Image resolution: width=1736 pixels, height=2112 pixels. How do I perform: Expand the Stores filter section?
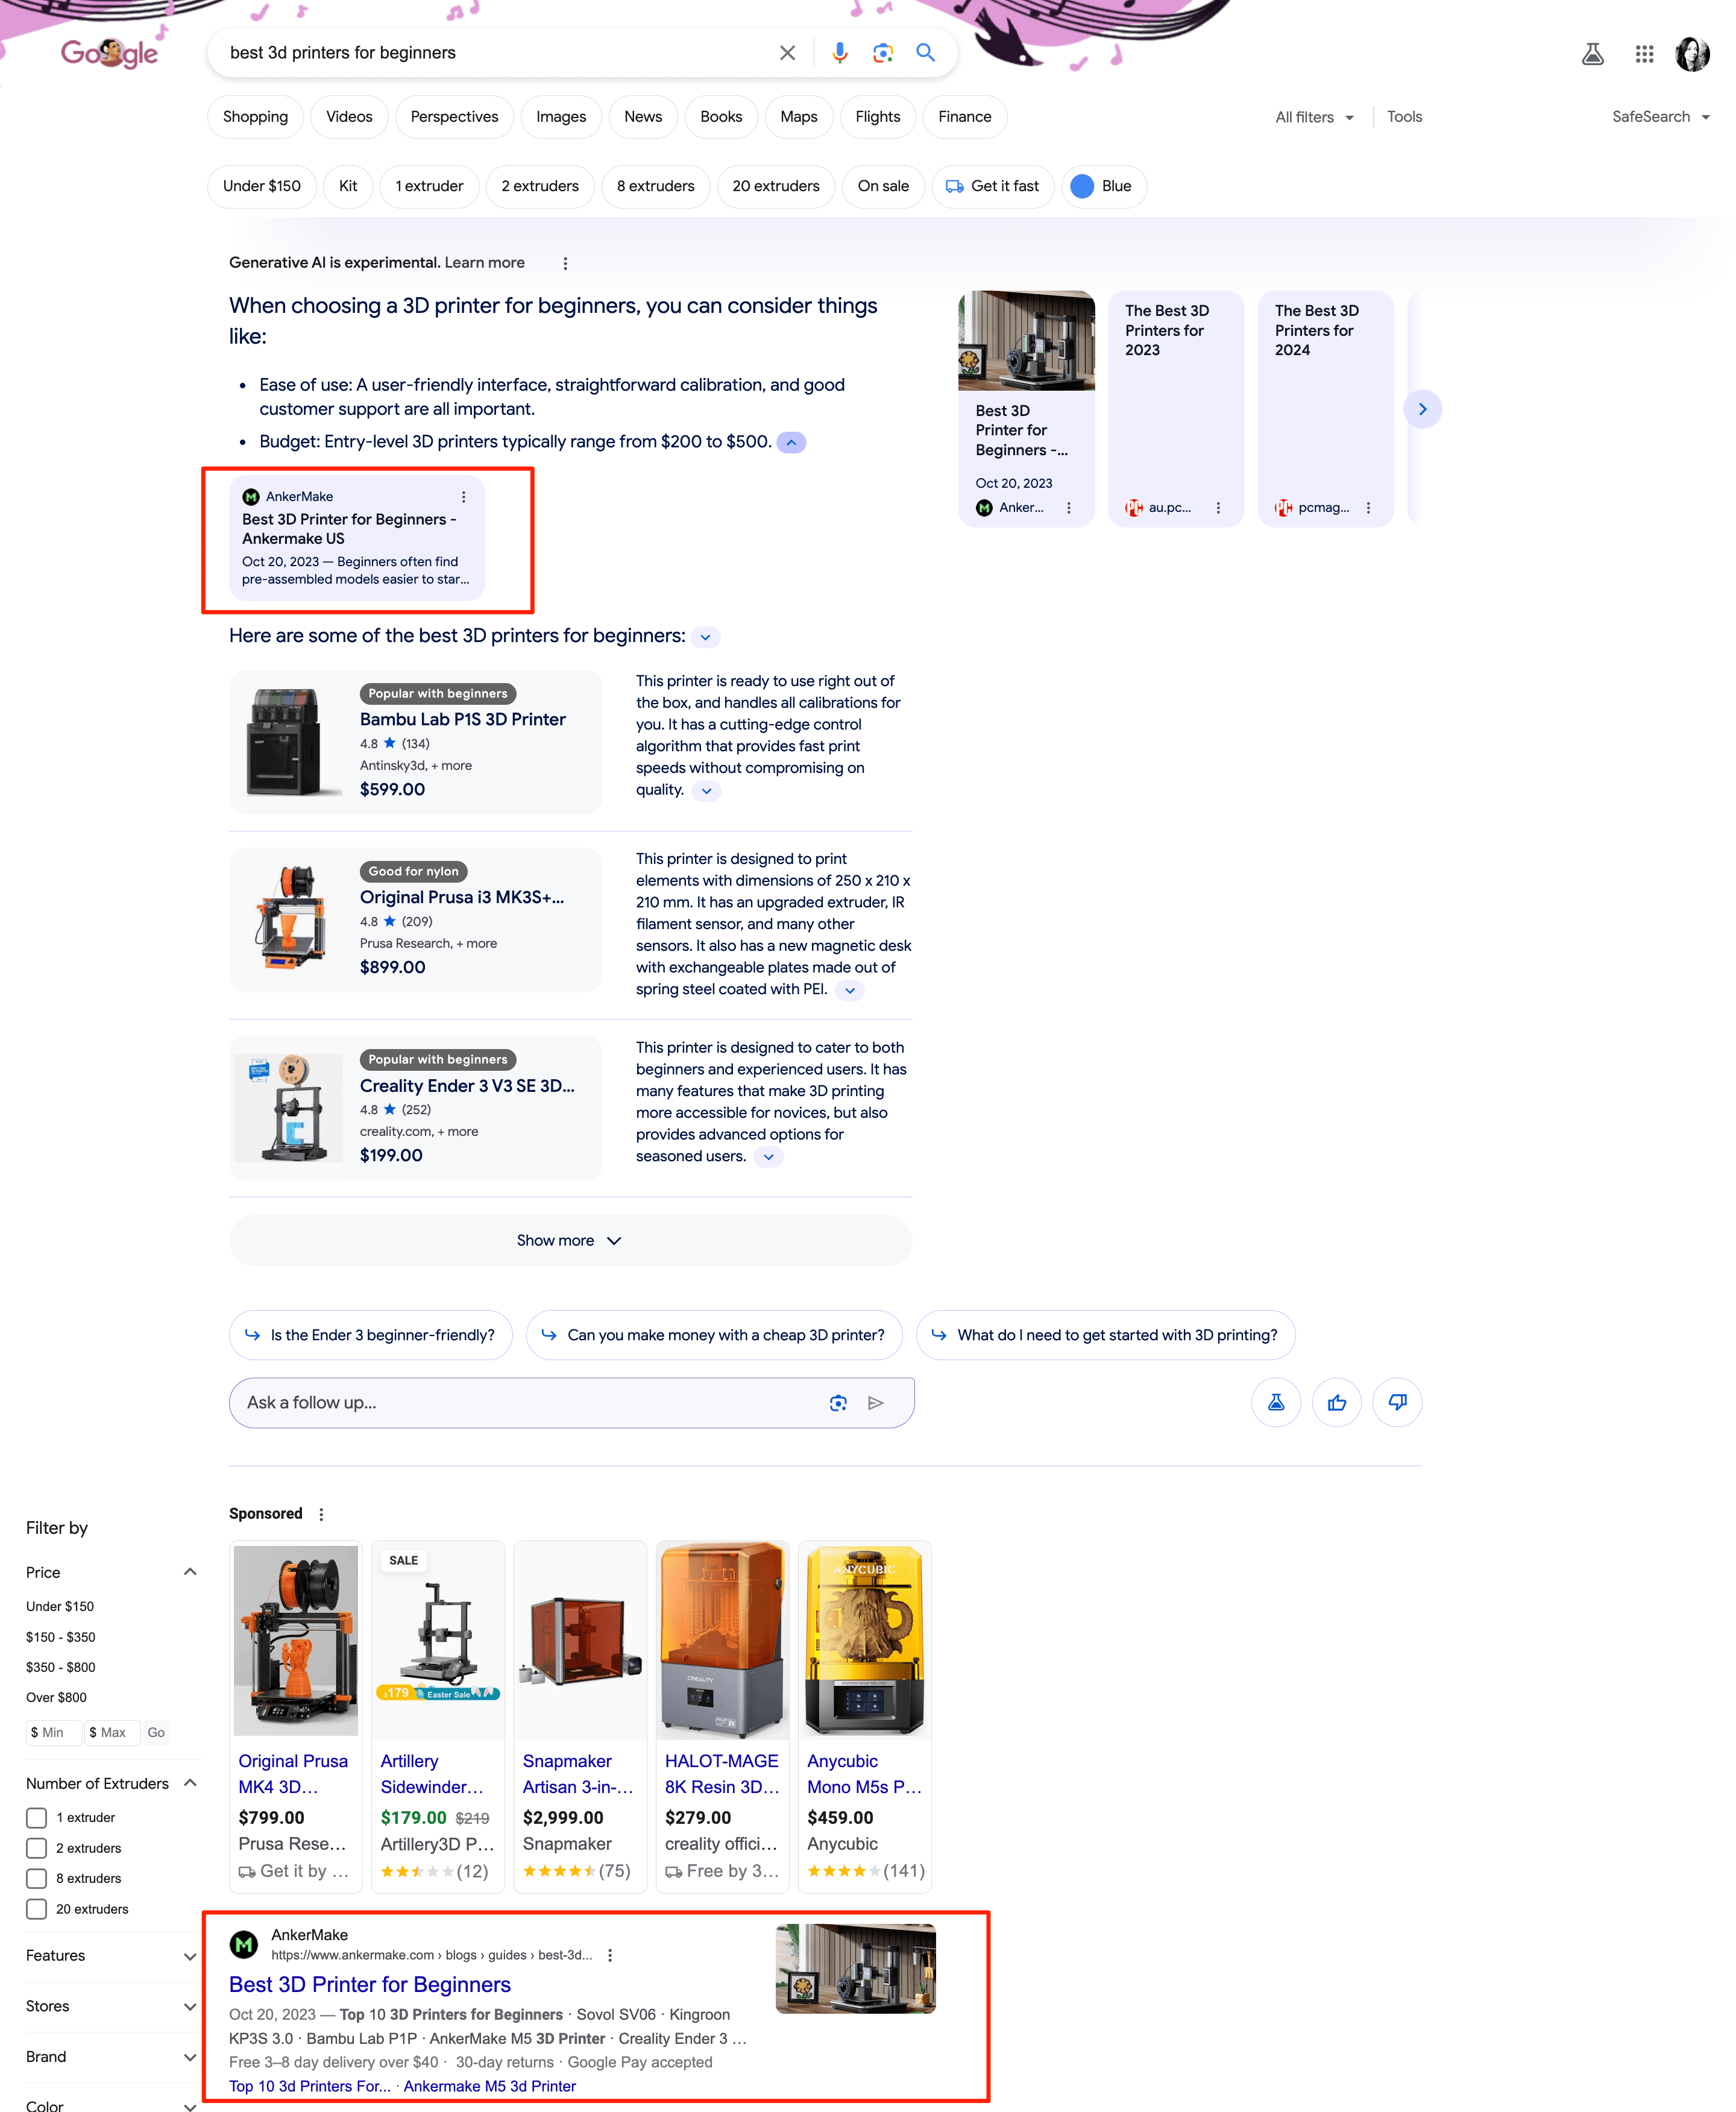(190, 2007)
